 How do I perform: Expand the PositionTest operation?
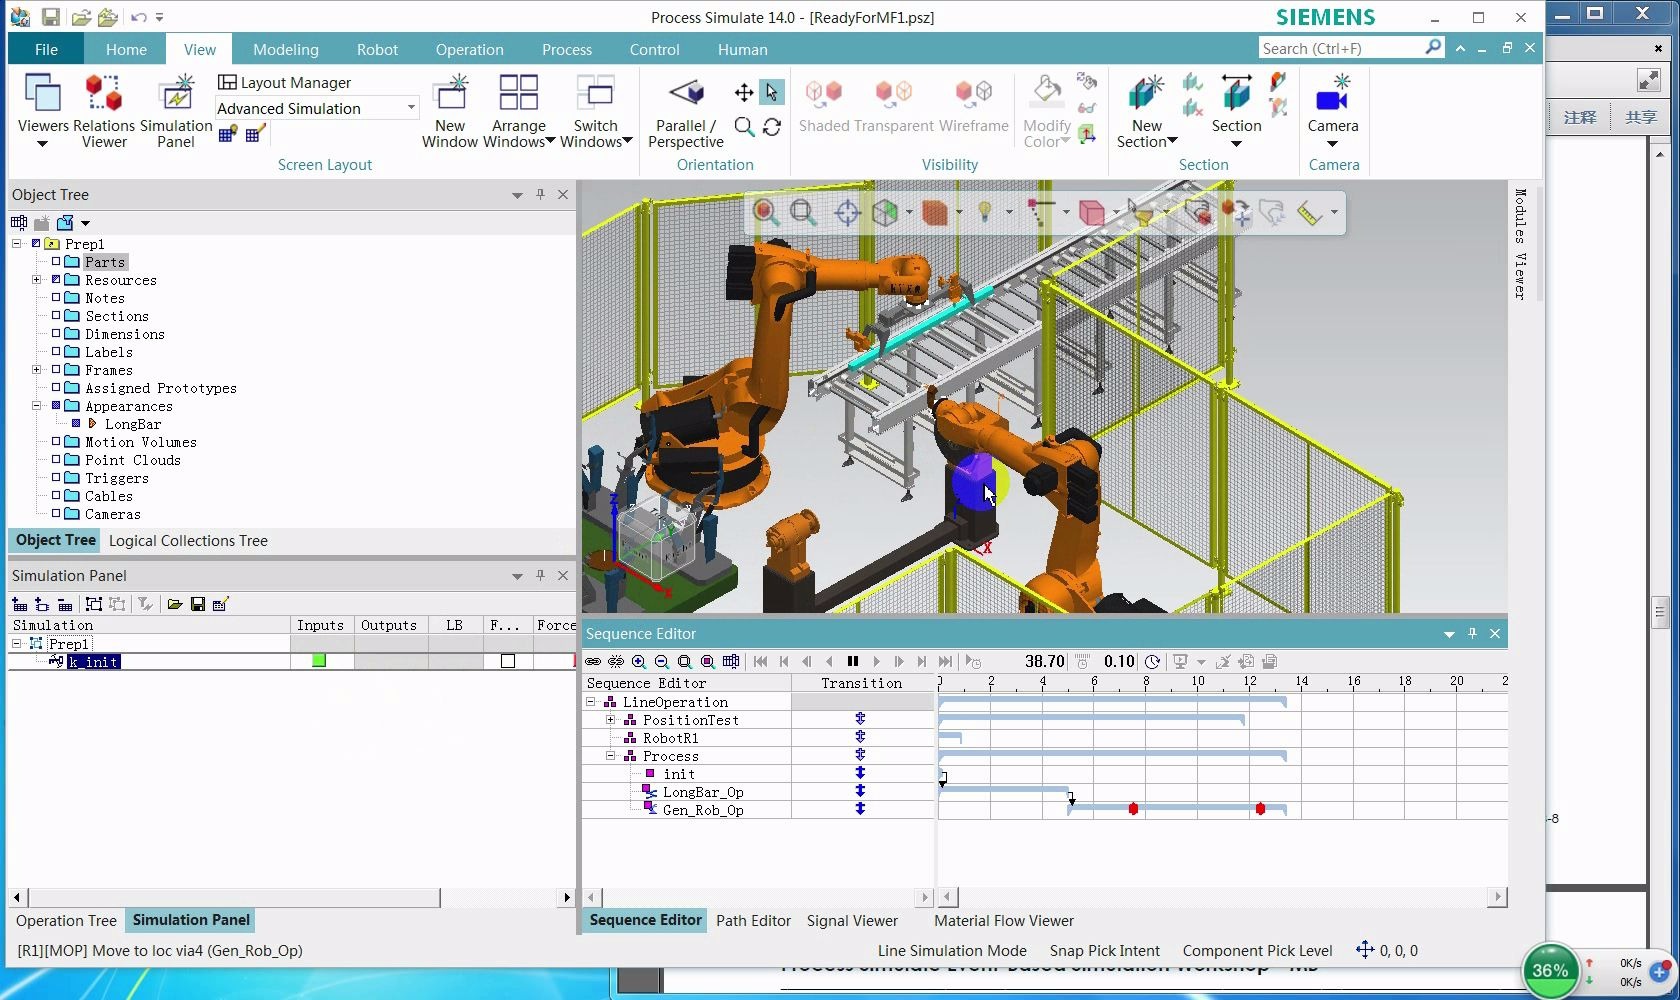tap(611, 720)
